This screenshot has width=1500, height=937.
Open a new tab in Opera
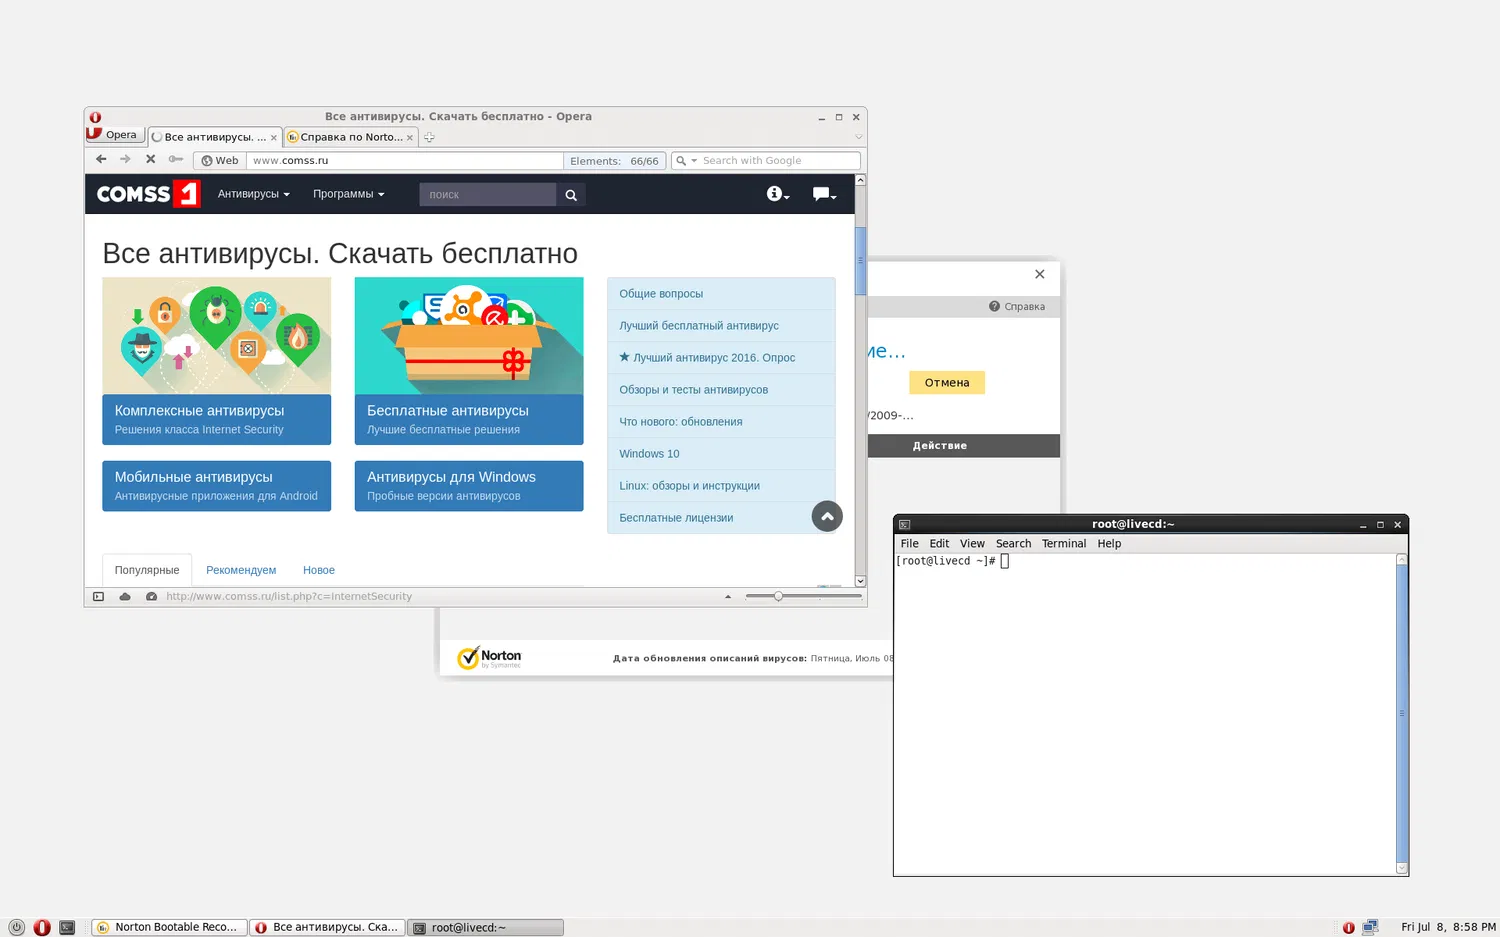pyautogui.click(x=429, y=137)
